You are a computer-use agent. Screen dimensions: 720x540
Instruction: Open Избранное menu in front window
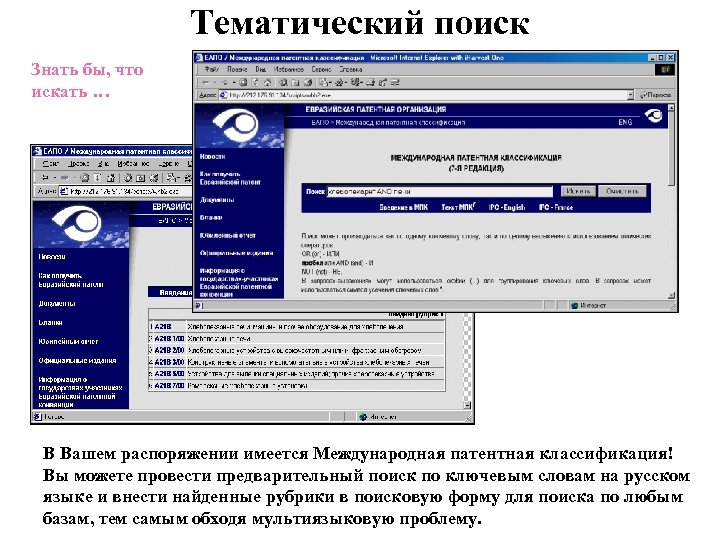pyautogui.click(x=289, y=69)
